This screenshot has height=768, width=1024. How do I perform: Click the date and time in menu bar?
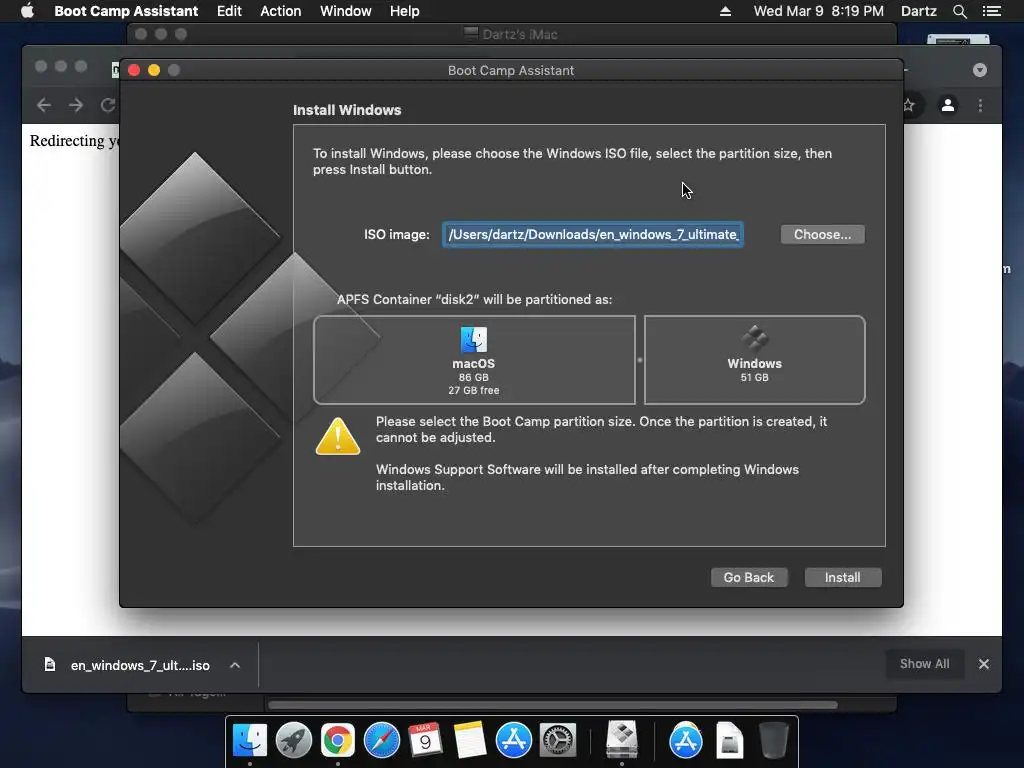818,11
